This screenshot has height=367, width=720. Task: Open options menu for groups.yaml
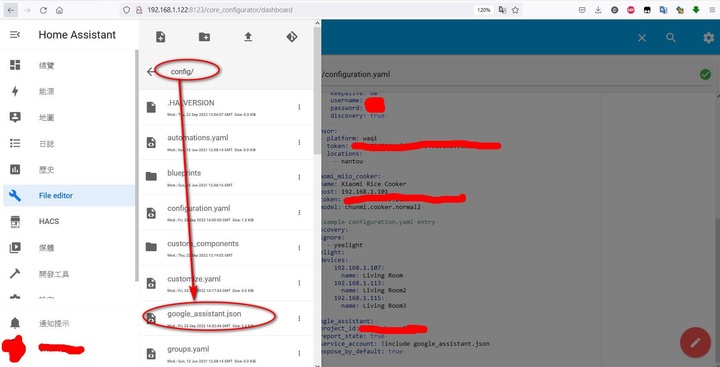tap(299, 353)
